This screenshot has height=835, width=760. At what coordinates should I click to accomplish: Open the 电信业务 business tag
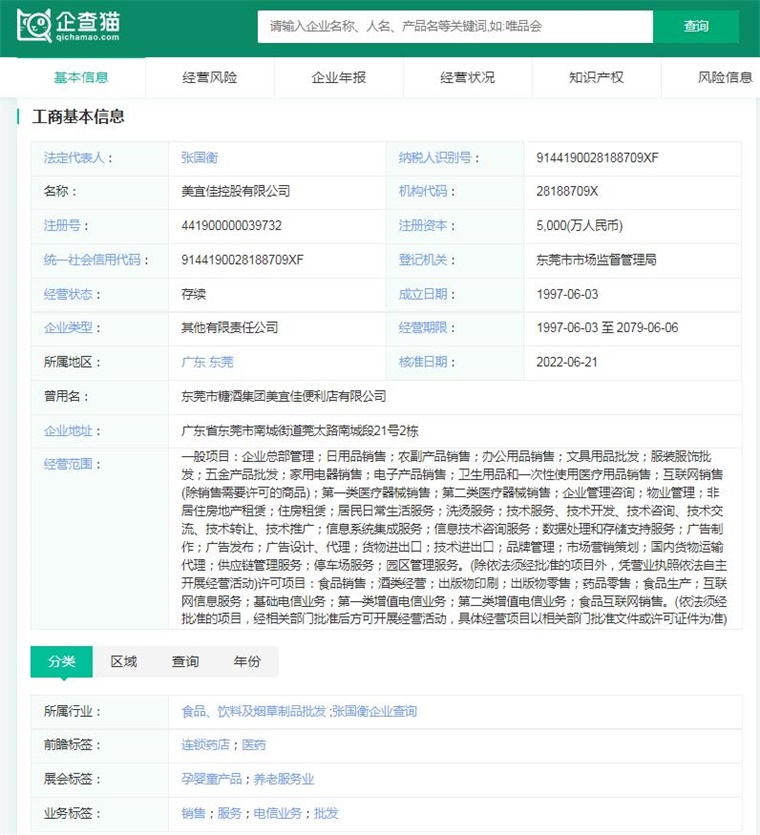coord(278,813)
